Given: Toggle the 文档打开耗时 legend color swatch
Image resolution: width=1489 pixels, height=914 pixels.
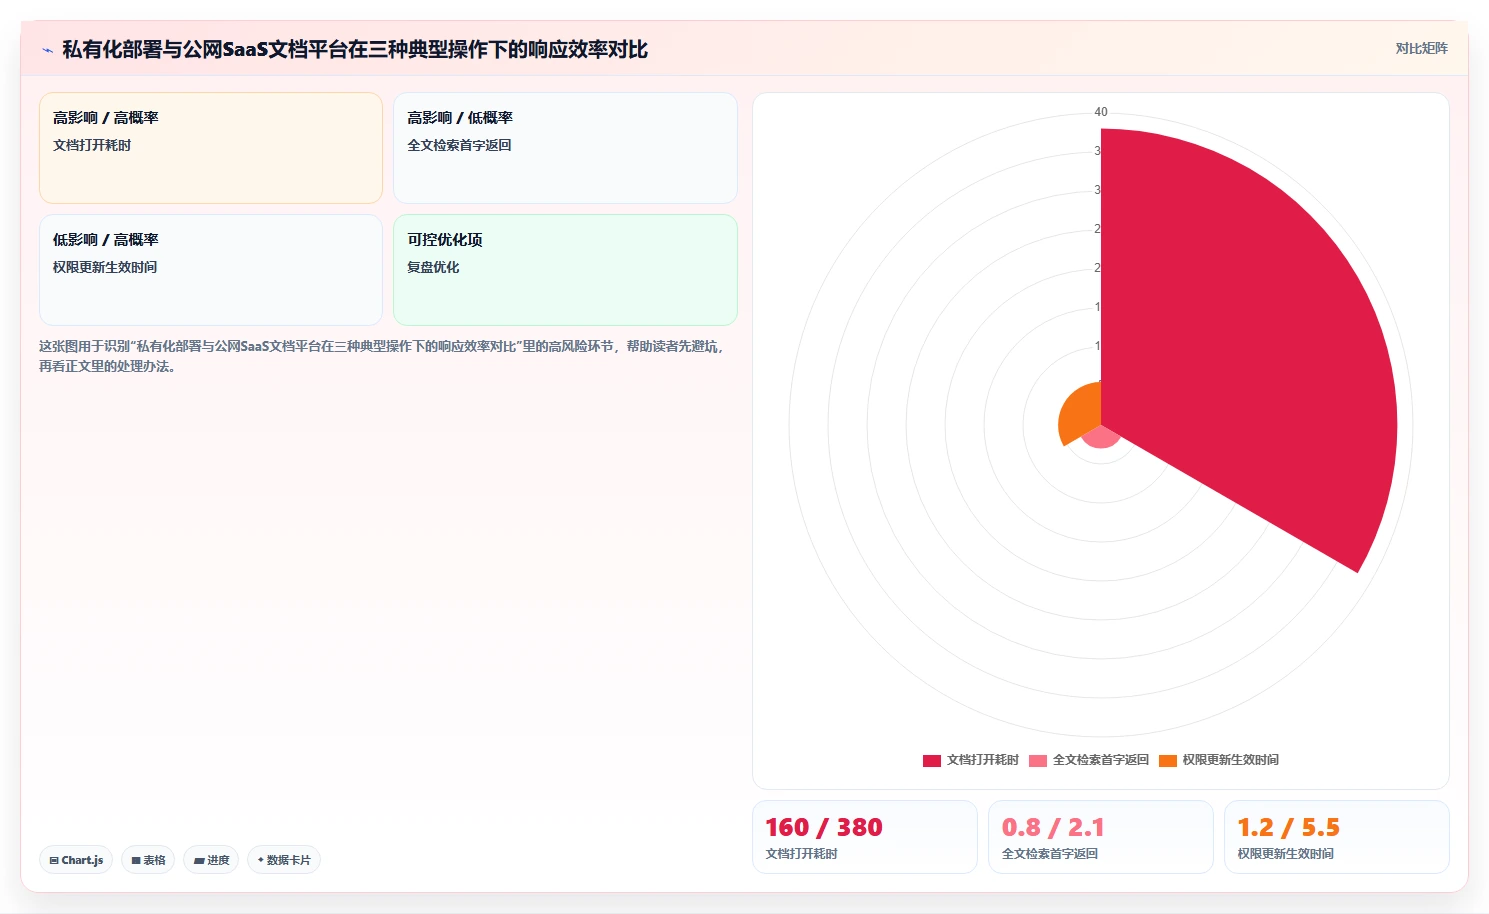Looking at the screenshot, I should 932,760.
